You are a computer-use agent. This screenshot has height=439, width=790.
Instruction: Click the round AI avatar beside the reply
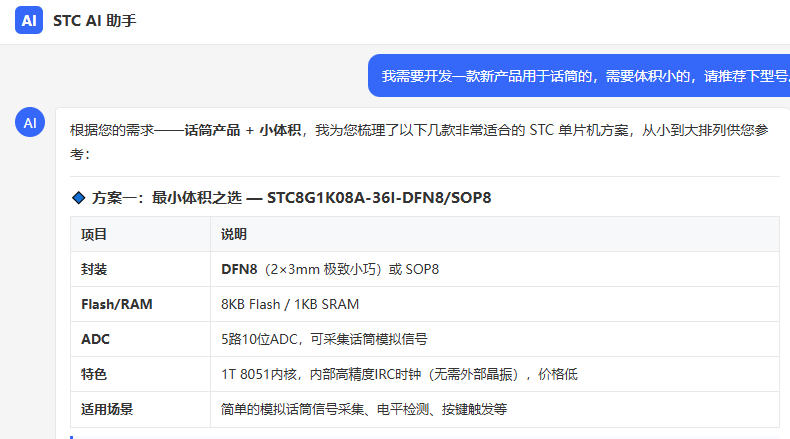(x=30, y=122)
